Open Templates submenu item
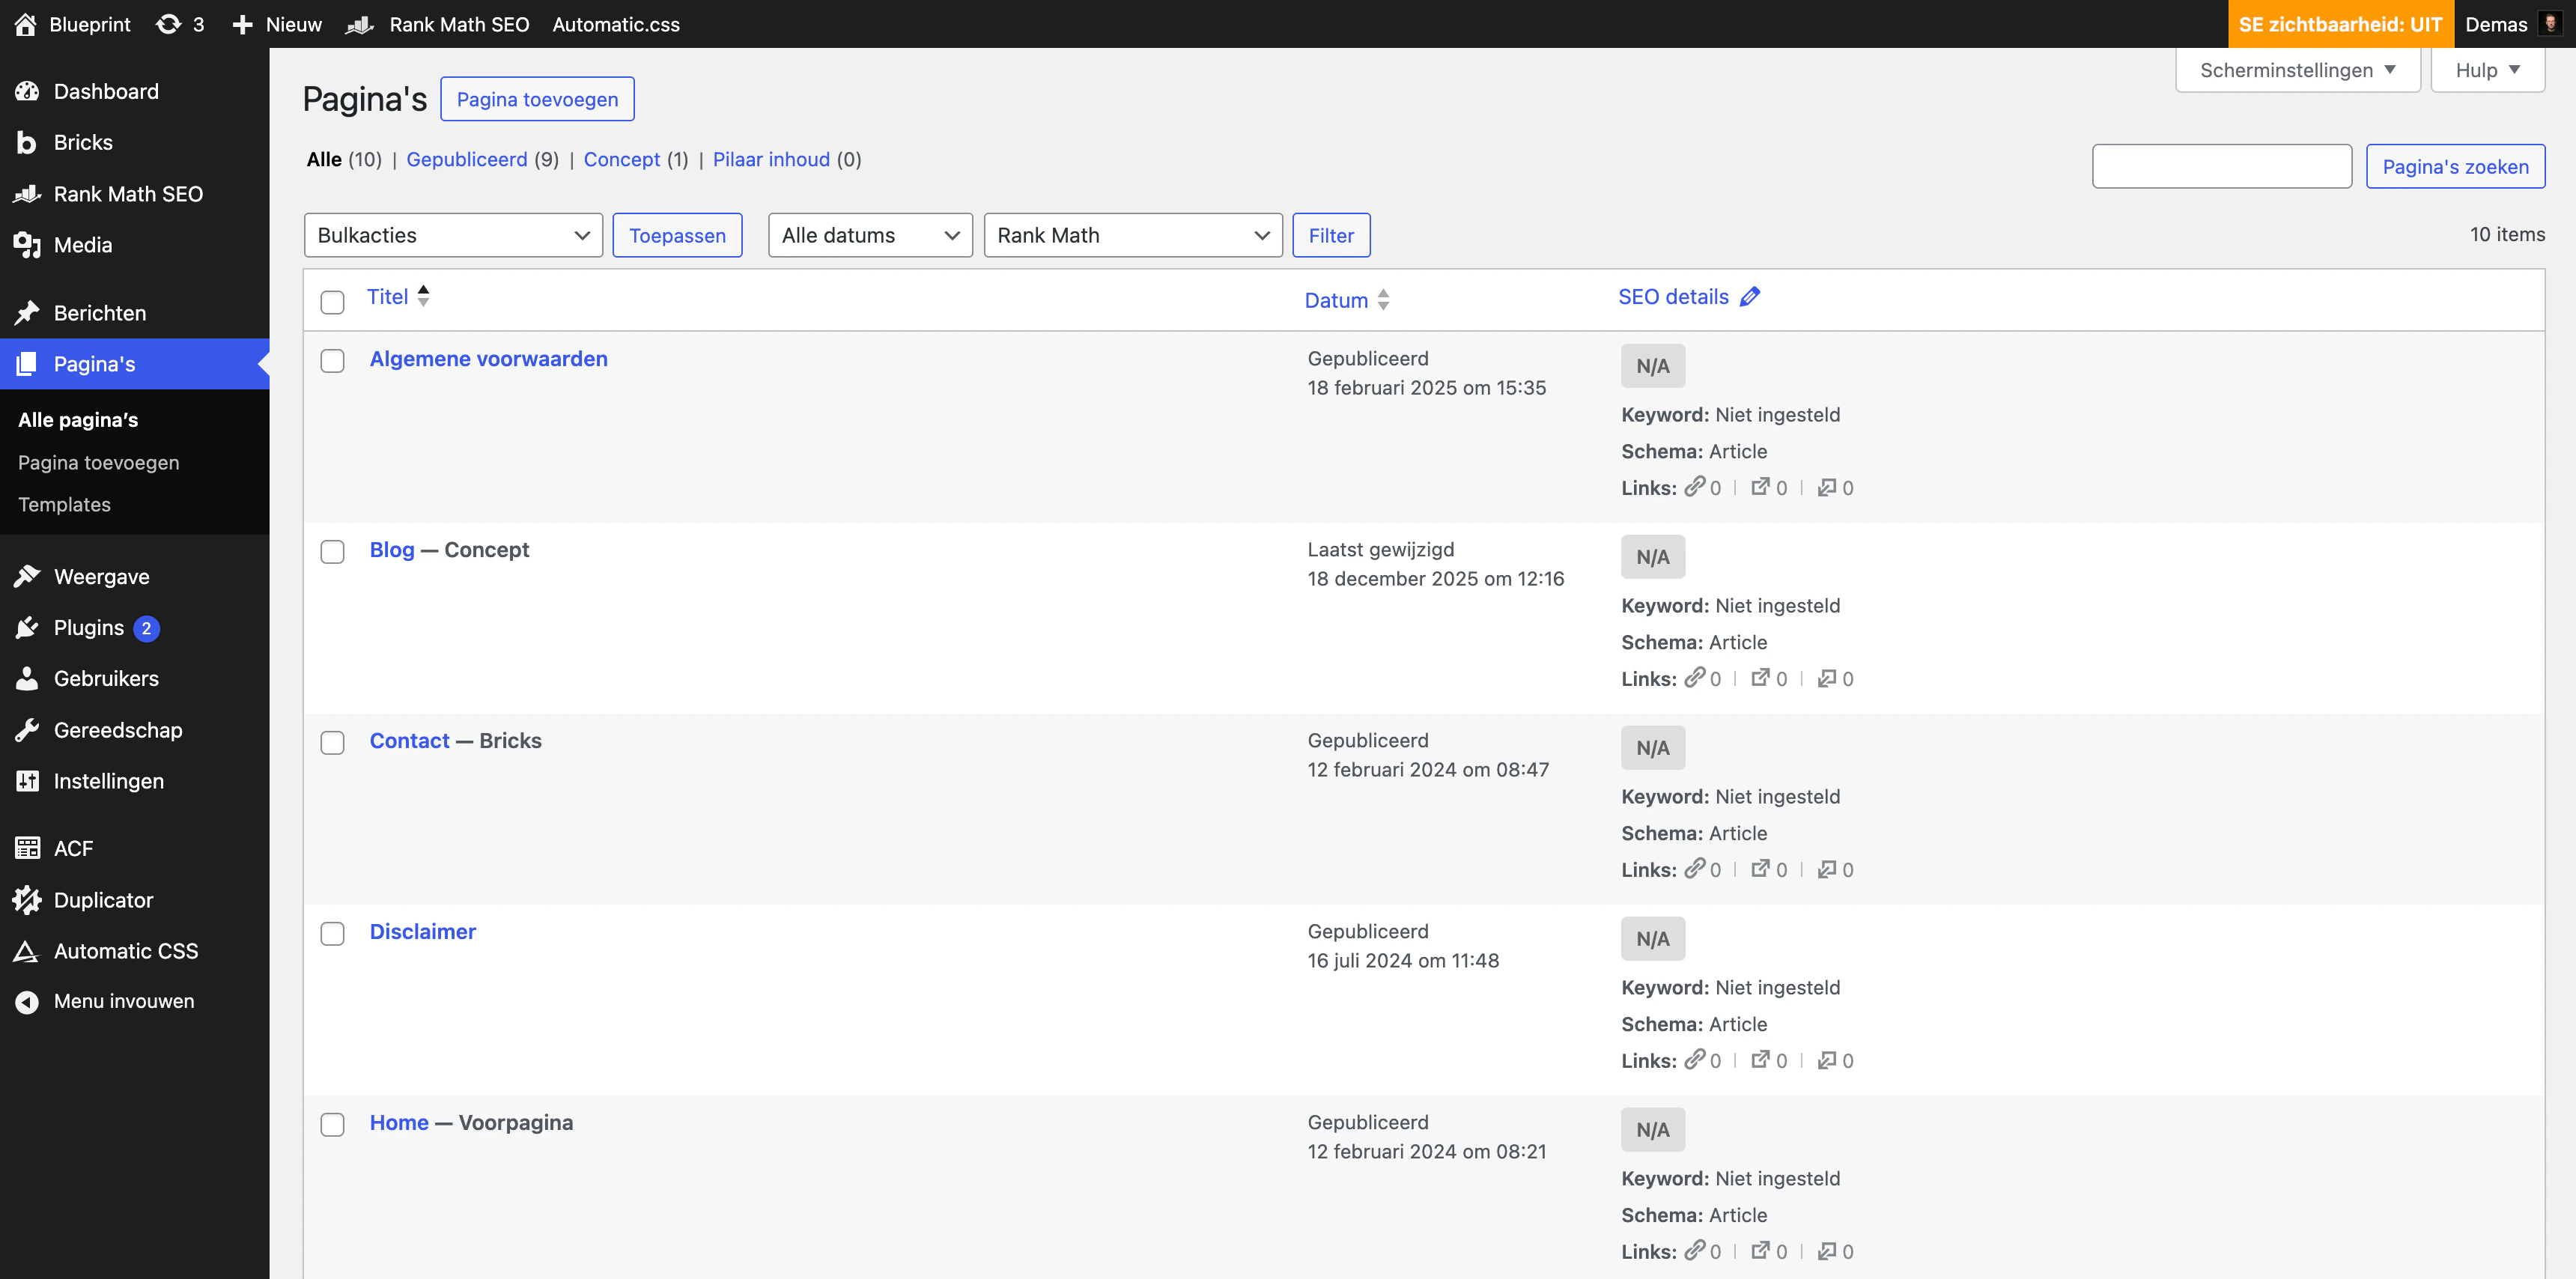This screenshot has height=1279, width=2576. coord(64,505)
